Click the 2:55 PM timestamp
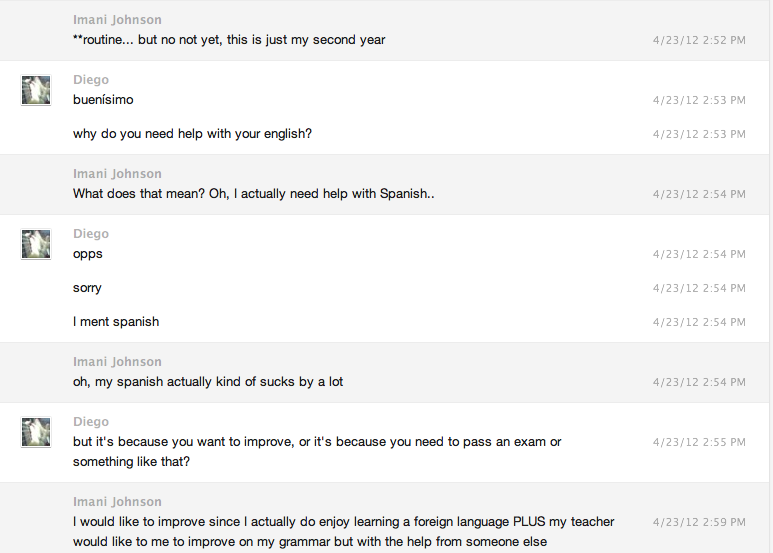773x553 pixels. click(x=699, y=442)
